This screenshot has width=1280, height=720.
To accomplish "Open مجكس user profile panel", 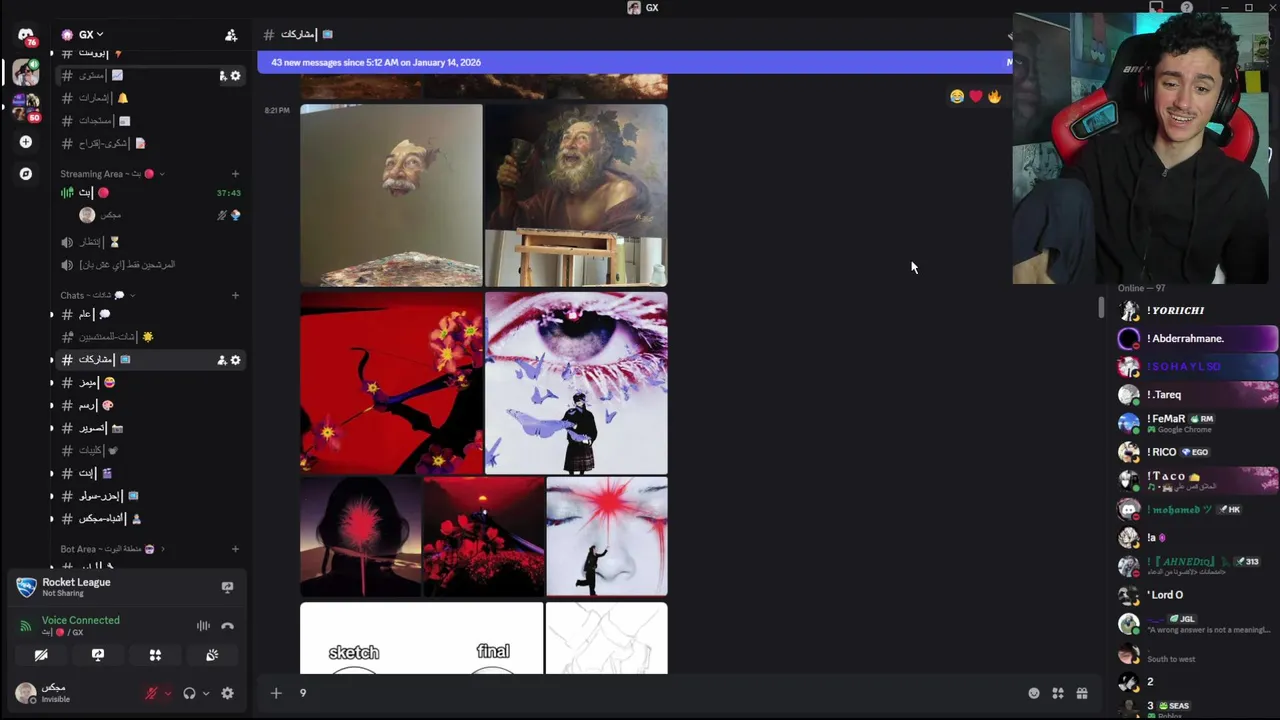I will point(72,692).
